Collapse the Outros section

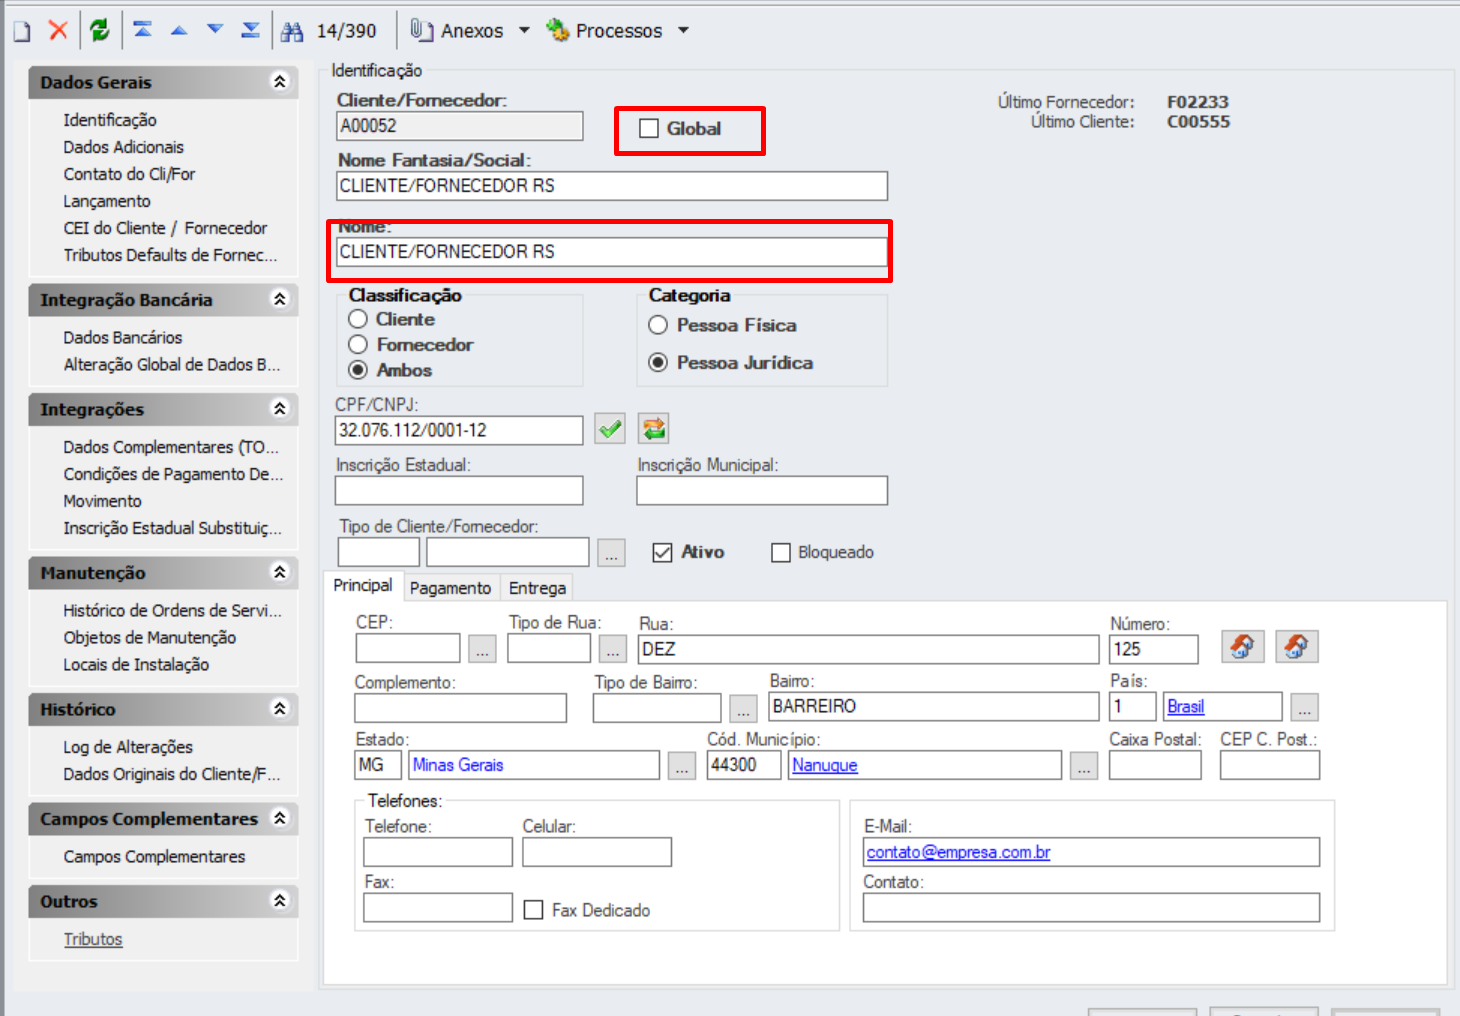coord(280,900)
